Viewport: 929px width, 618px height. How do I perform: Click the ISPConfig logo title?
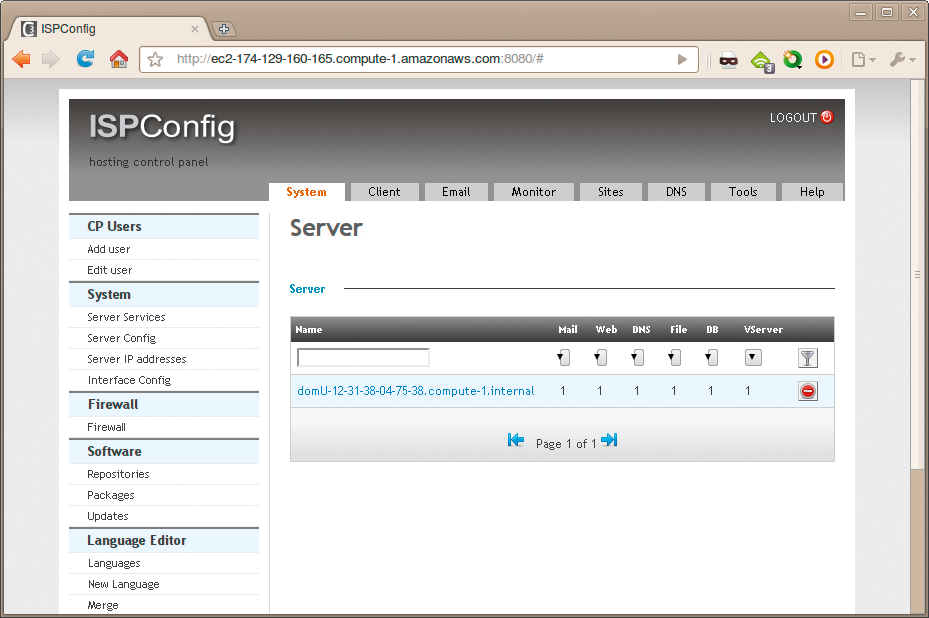tap(162, 127)
